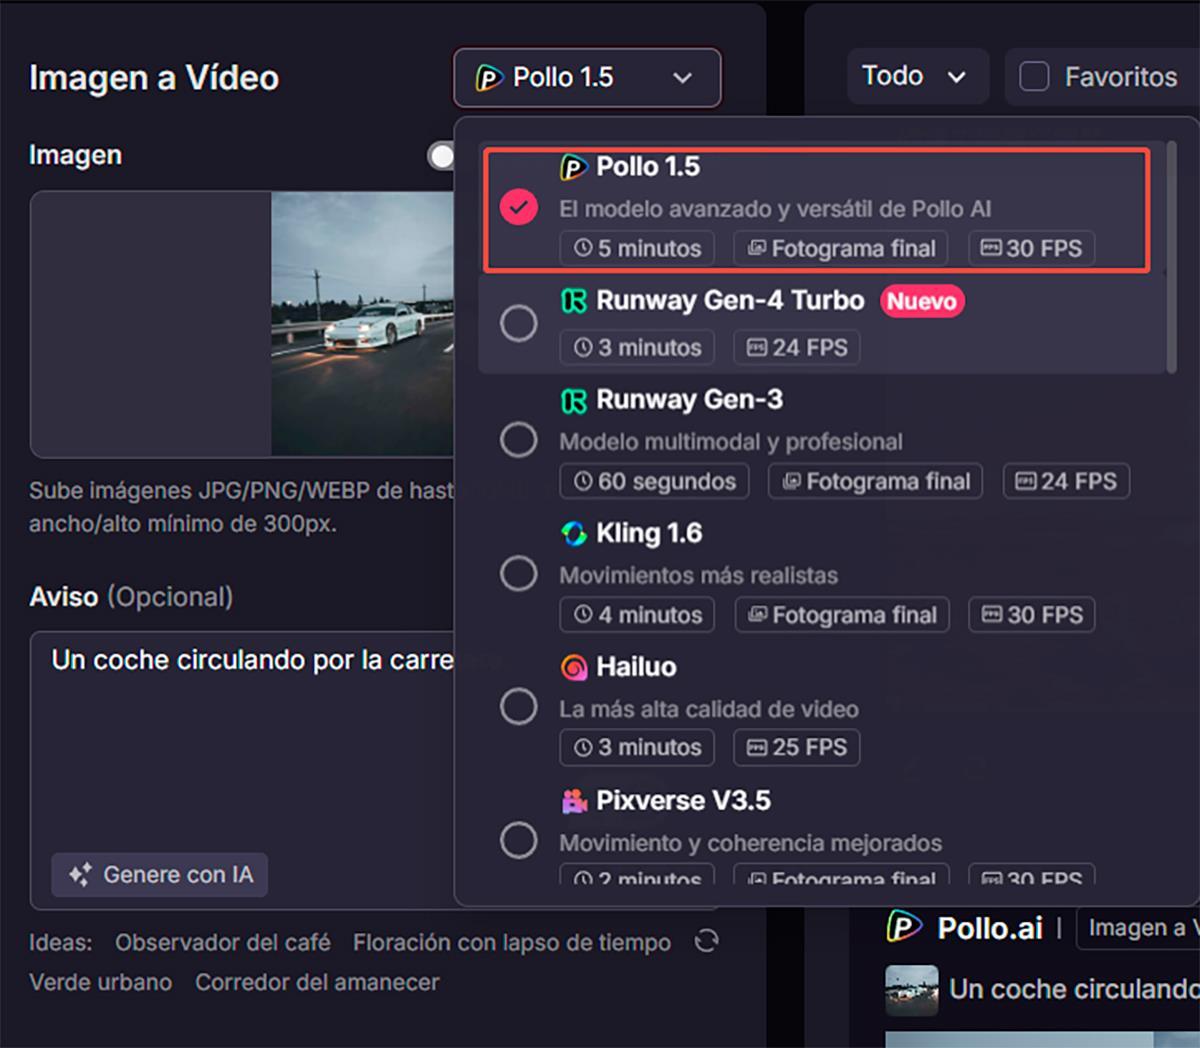The height and width of the screenshot is (1048, 1200).
Task: Click the Runway Gen-3 logo icon
Action: tap(573, 400)
